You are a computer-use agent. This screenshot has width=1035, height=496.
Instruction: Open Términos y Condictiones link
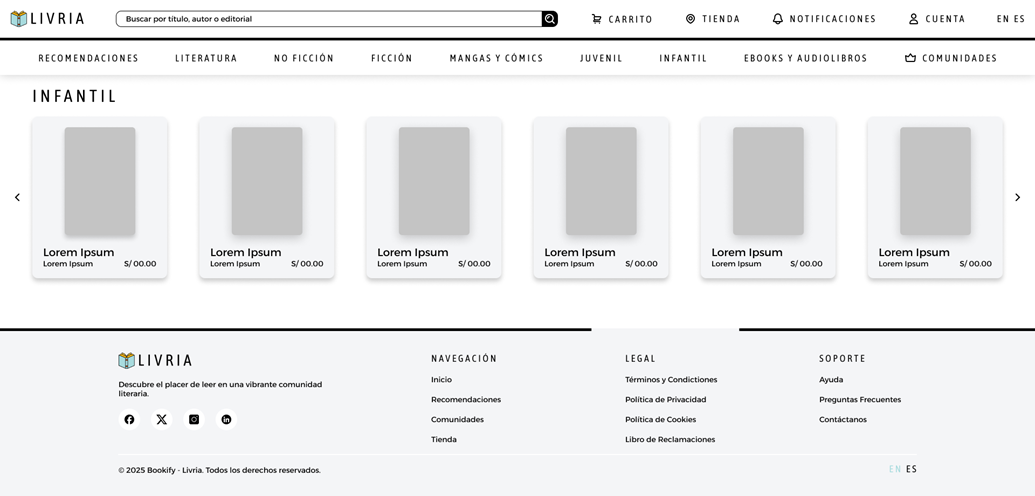tap(671, 380)
